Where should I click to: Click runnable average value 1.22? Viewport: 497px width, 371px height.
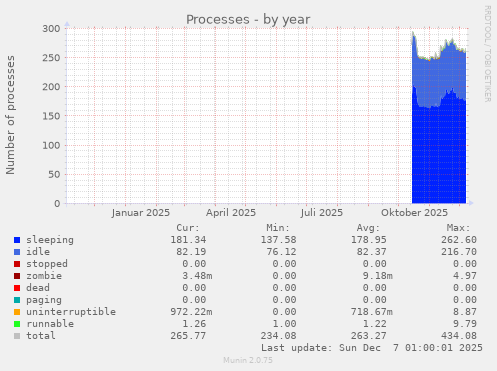[x=375, y=324]
